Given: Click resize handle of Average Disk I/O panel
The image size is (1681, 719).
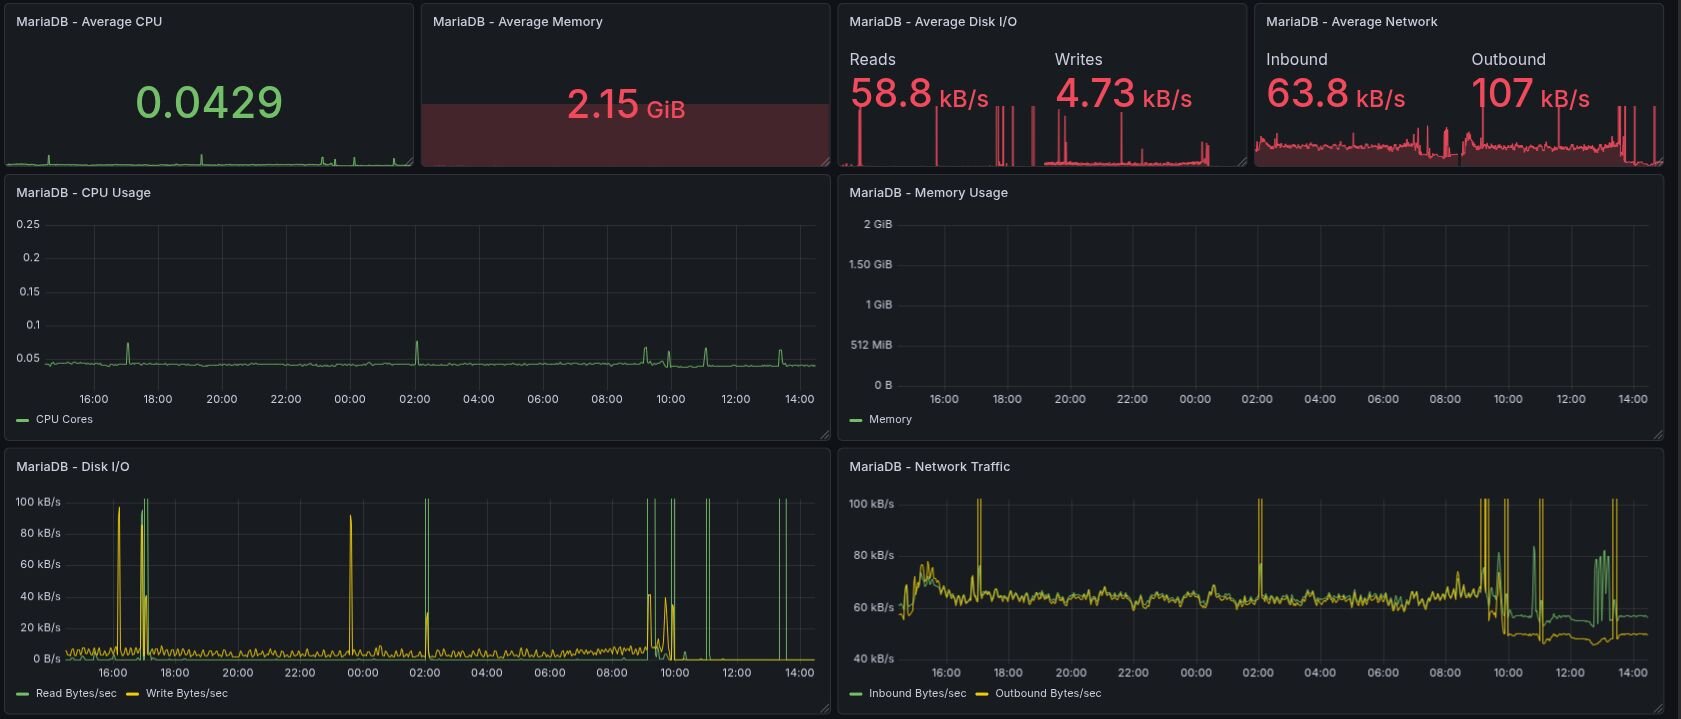Looking at the screenshot, I should pos(1242,161).
